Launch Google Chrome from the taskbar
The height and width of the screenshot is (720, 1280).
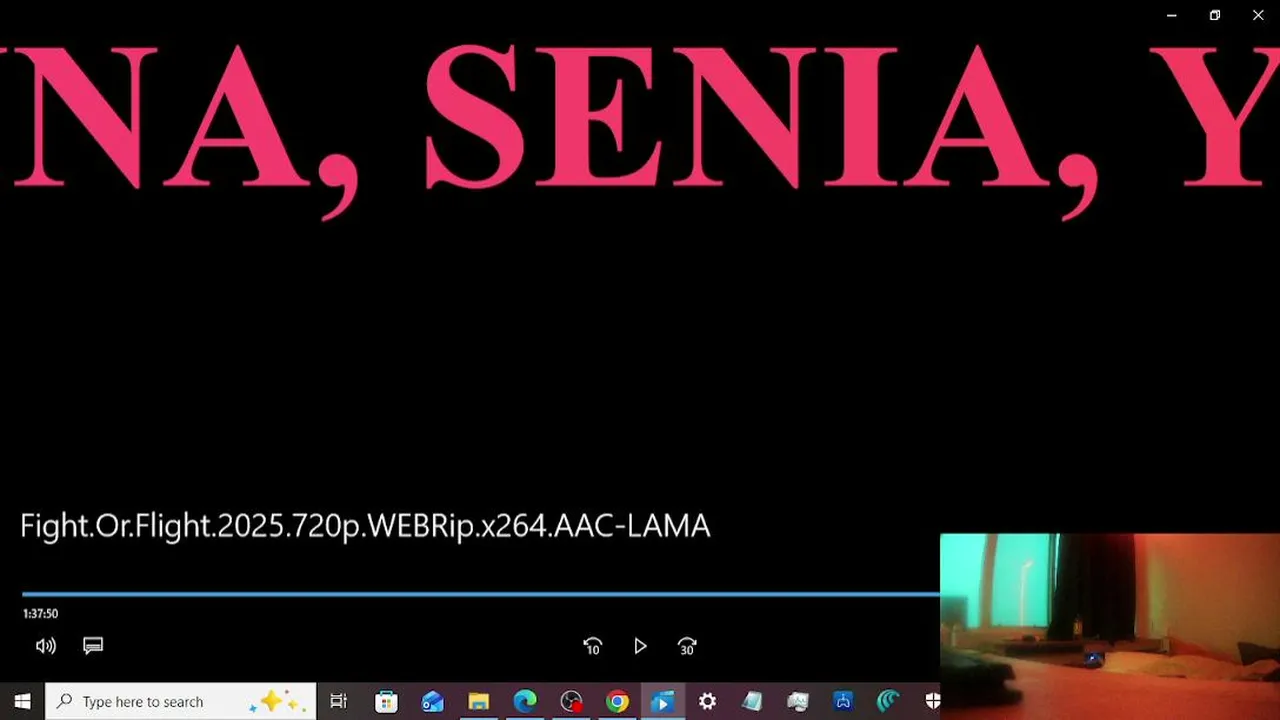pos(617,702)
